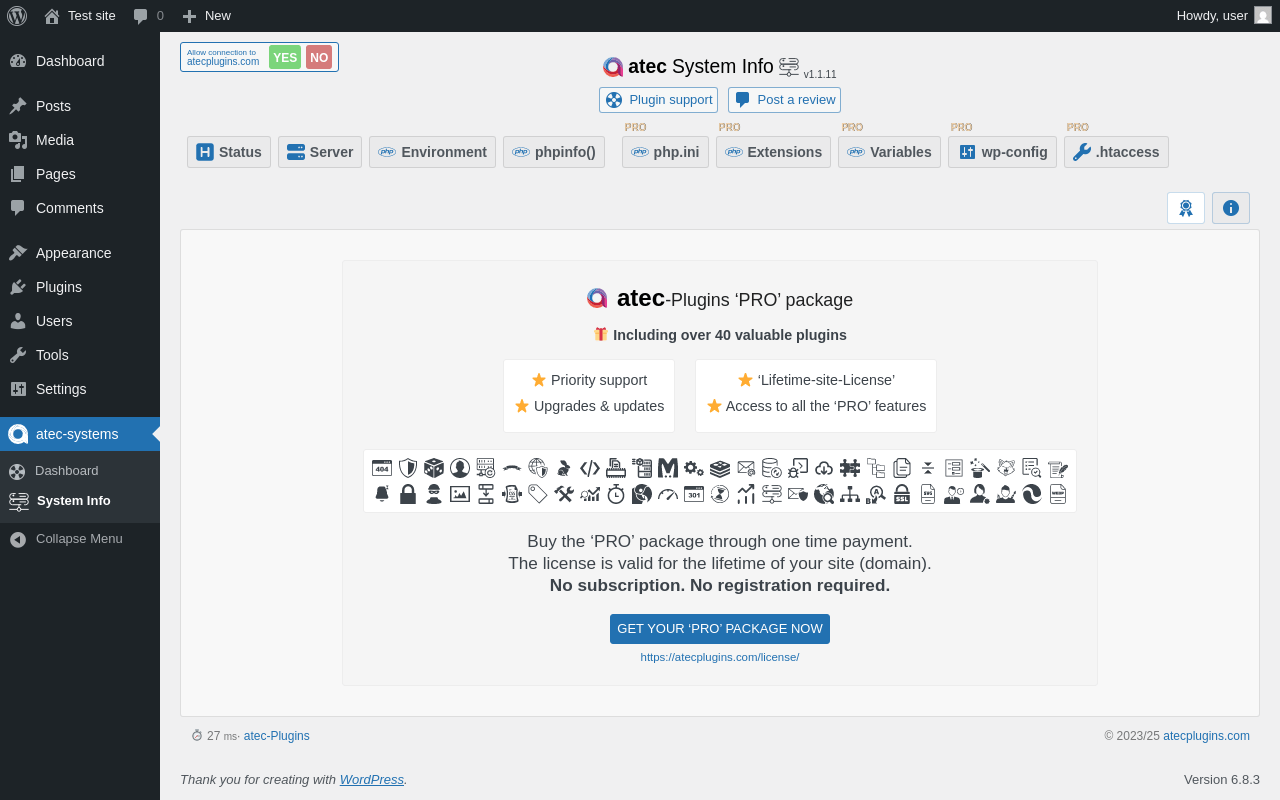Click the WebP file plugin icon
The width and height of the screenshot is (1280, 800).
[1058, 494]
